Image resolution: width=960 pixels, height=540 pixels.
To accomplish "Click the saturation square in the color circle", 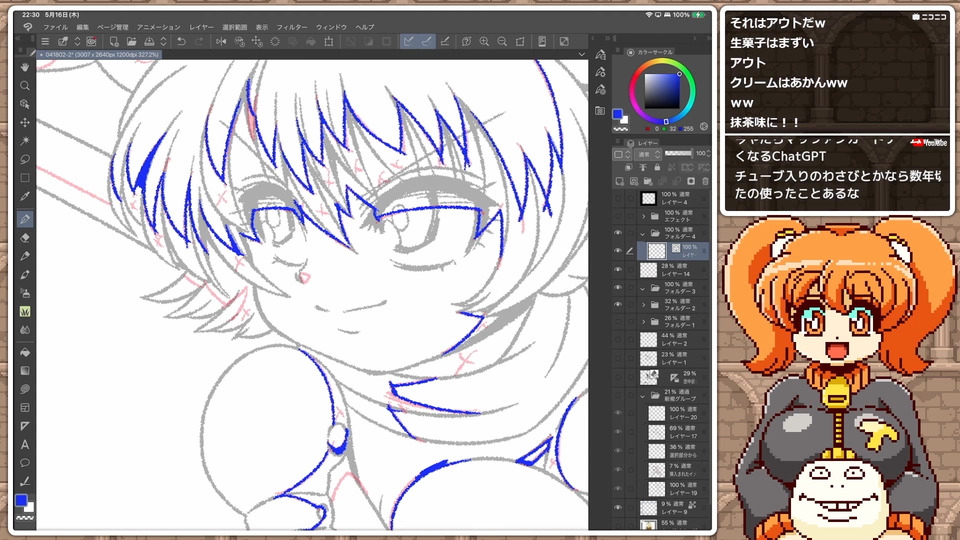I will [662, 91].
